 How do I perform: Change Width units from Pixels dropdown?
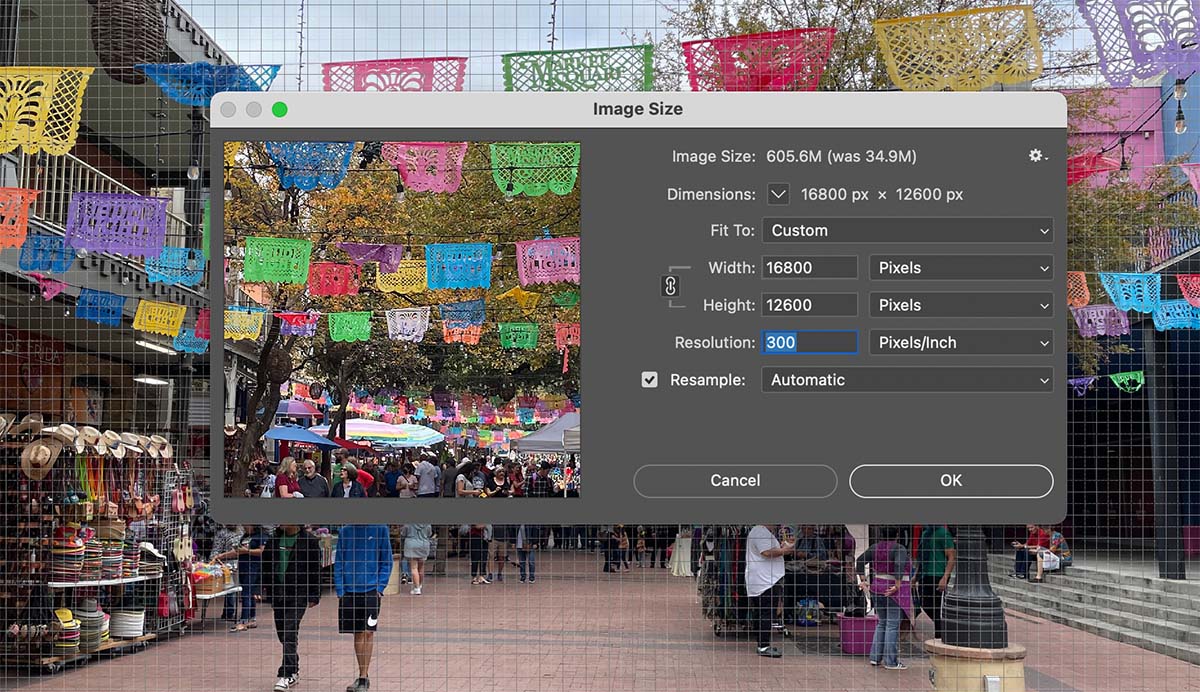(x=960, y=267)
